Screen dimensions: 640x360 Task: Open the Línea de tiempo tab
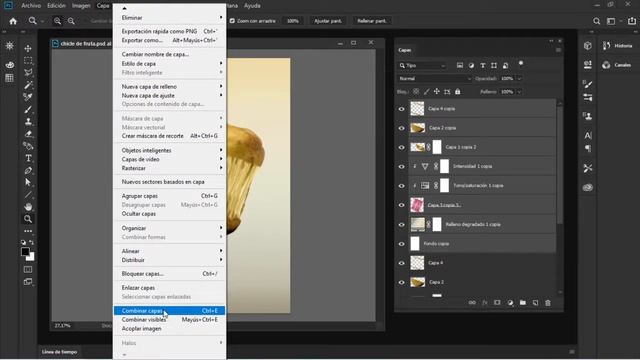[60, 352]
